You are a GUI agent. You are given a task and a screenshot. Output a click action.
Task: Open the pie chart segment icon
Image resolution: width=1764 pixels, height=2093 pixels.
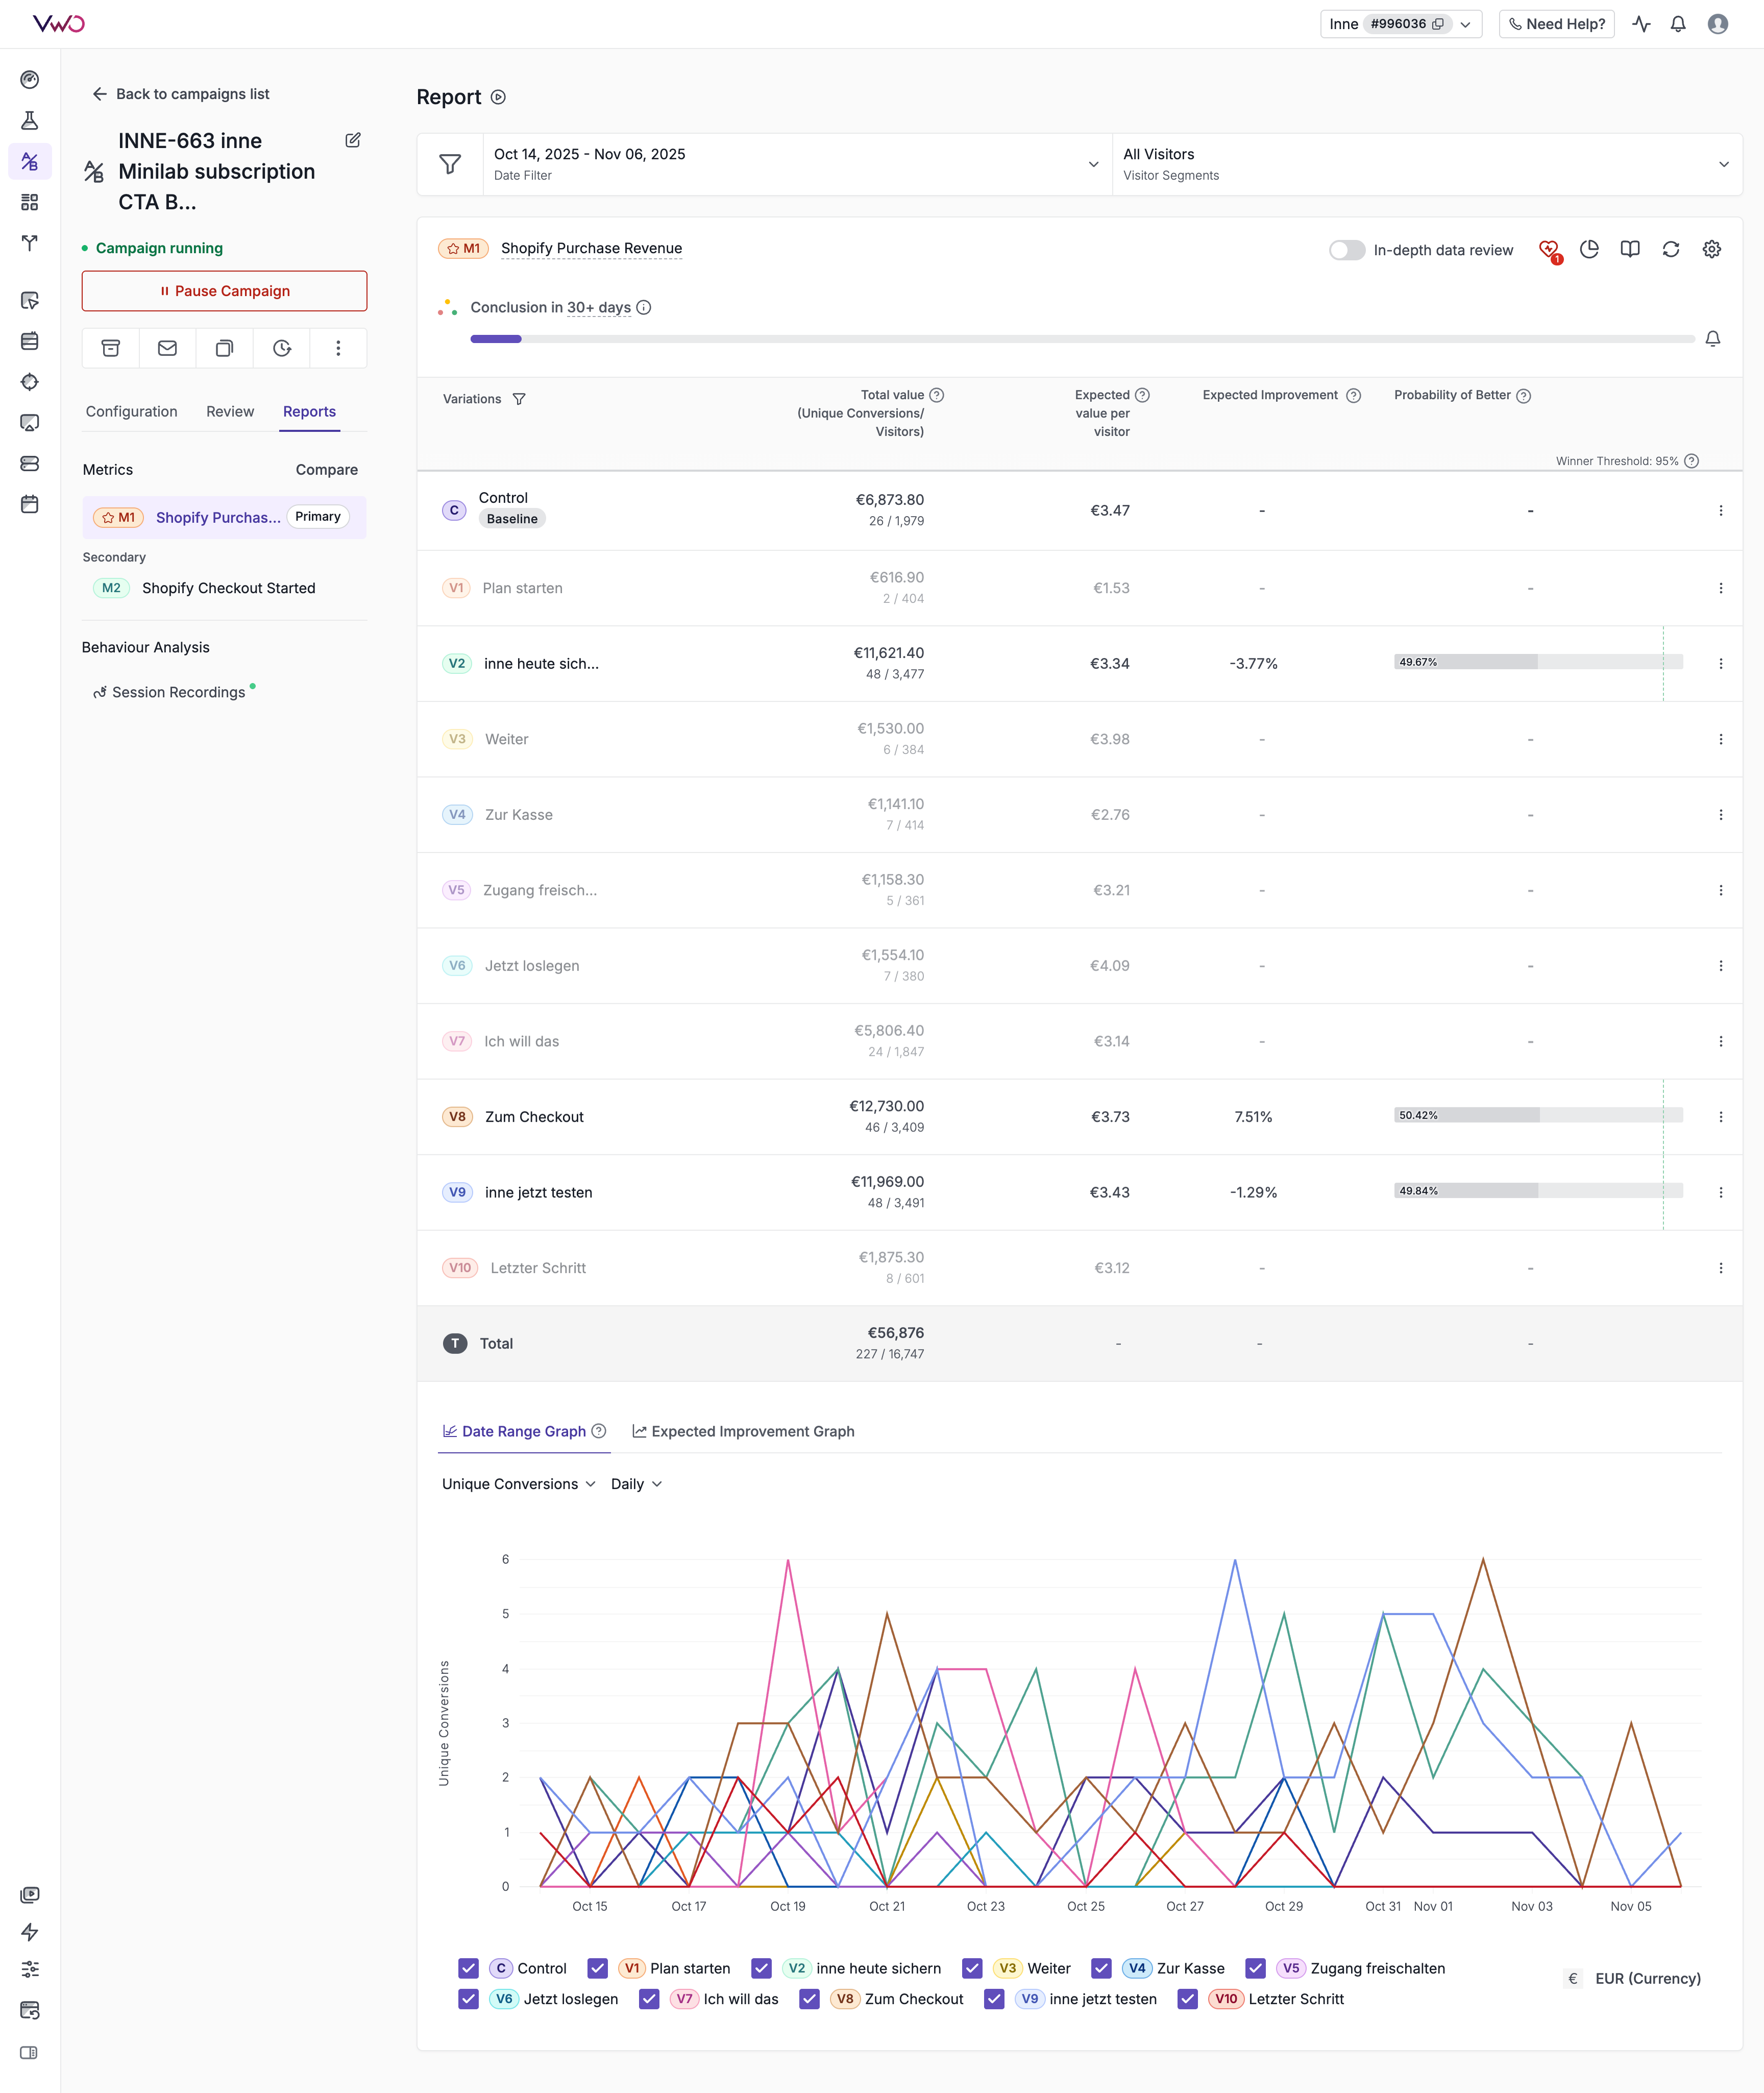(1589, 249)
